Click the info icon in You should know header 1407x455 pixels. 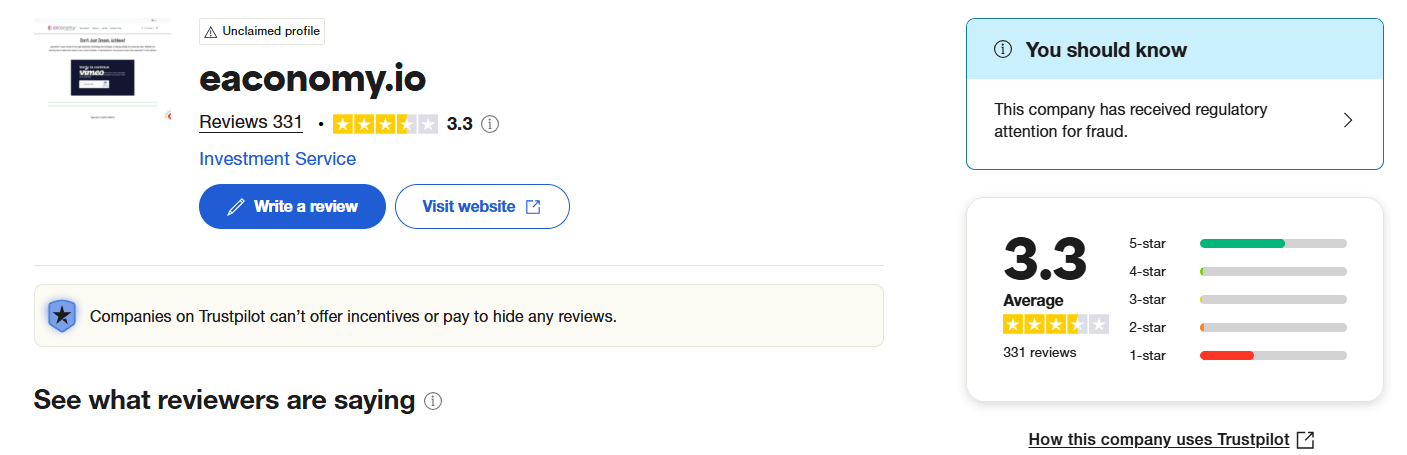(1003, 49)
